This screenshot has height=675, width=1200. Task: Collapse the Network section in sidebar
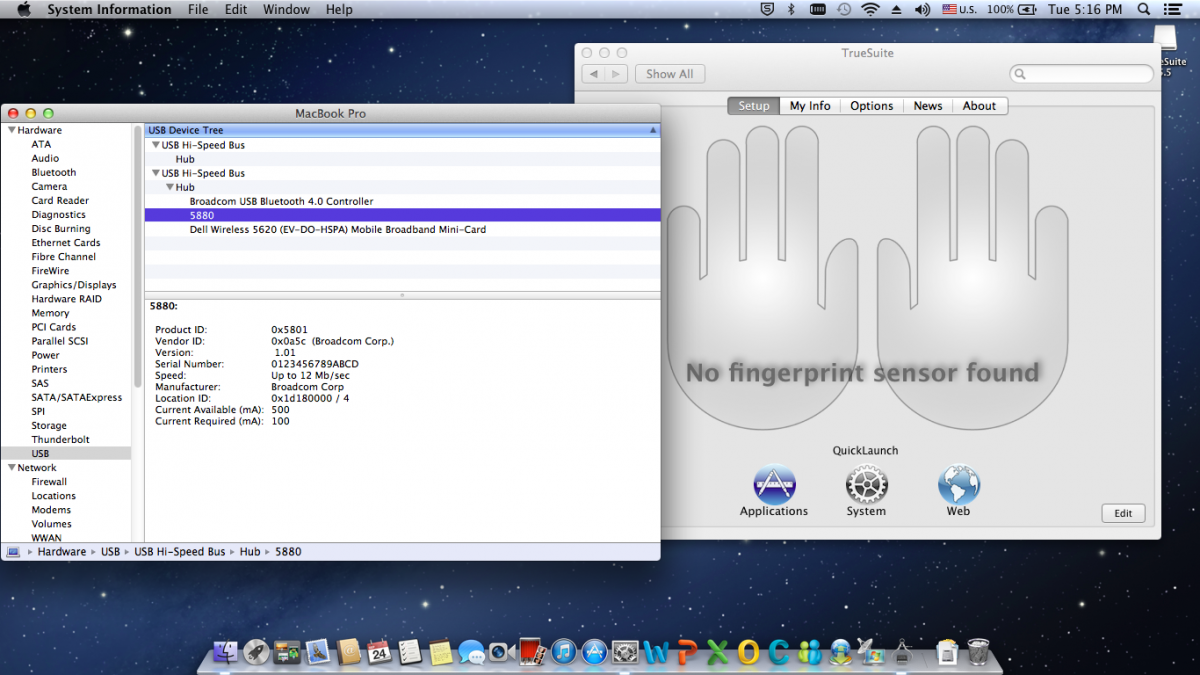point(12,467)
